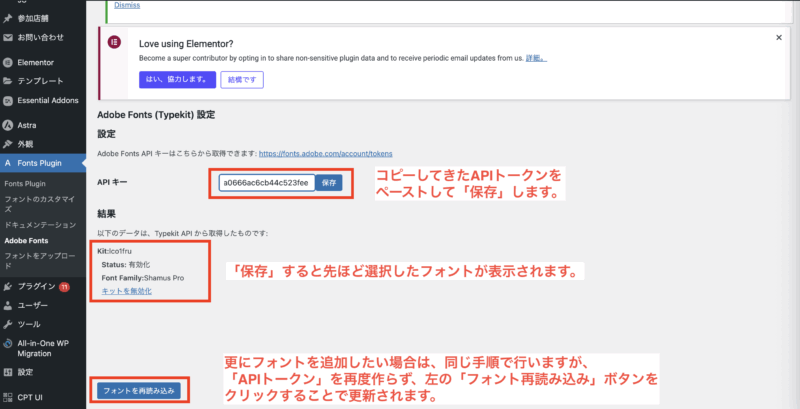This screenshot has height=409, width=800.
Task: Click the 詳細 link in notice
Action: [x=536, y=59]
